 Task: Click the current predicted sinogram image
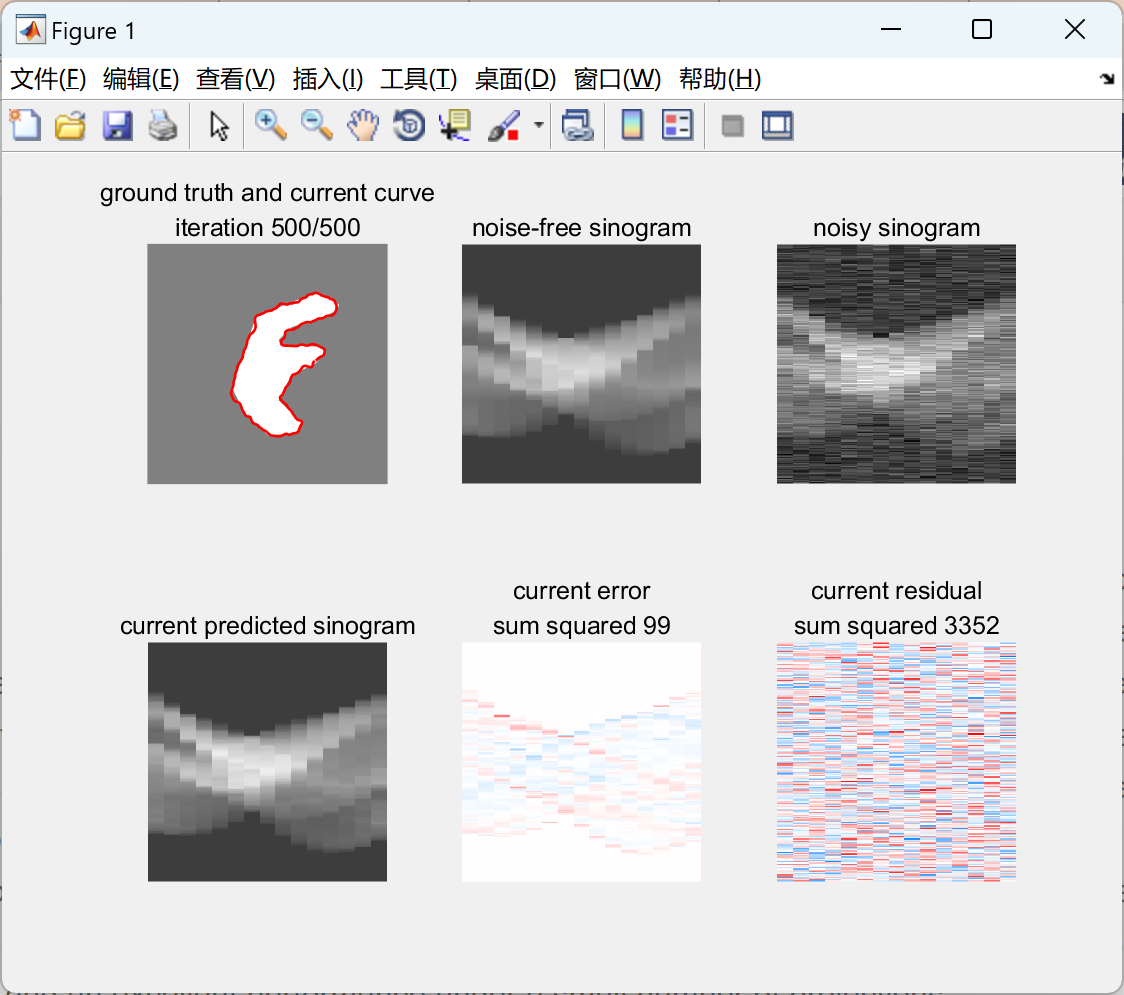pos(267,762)
